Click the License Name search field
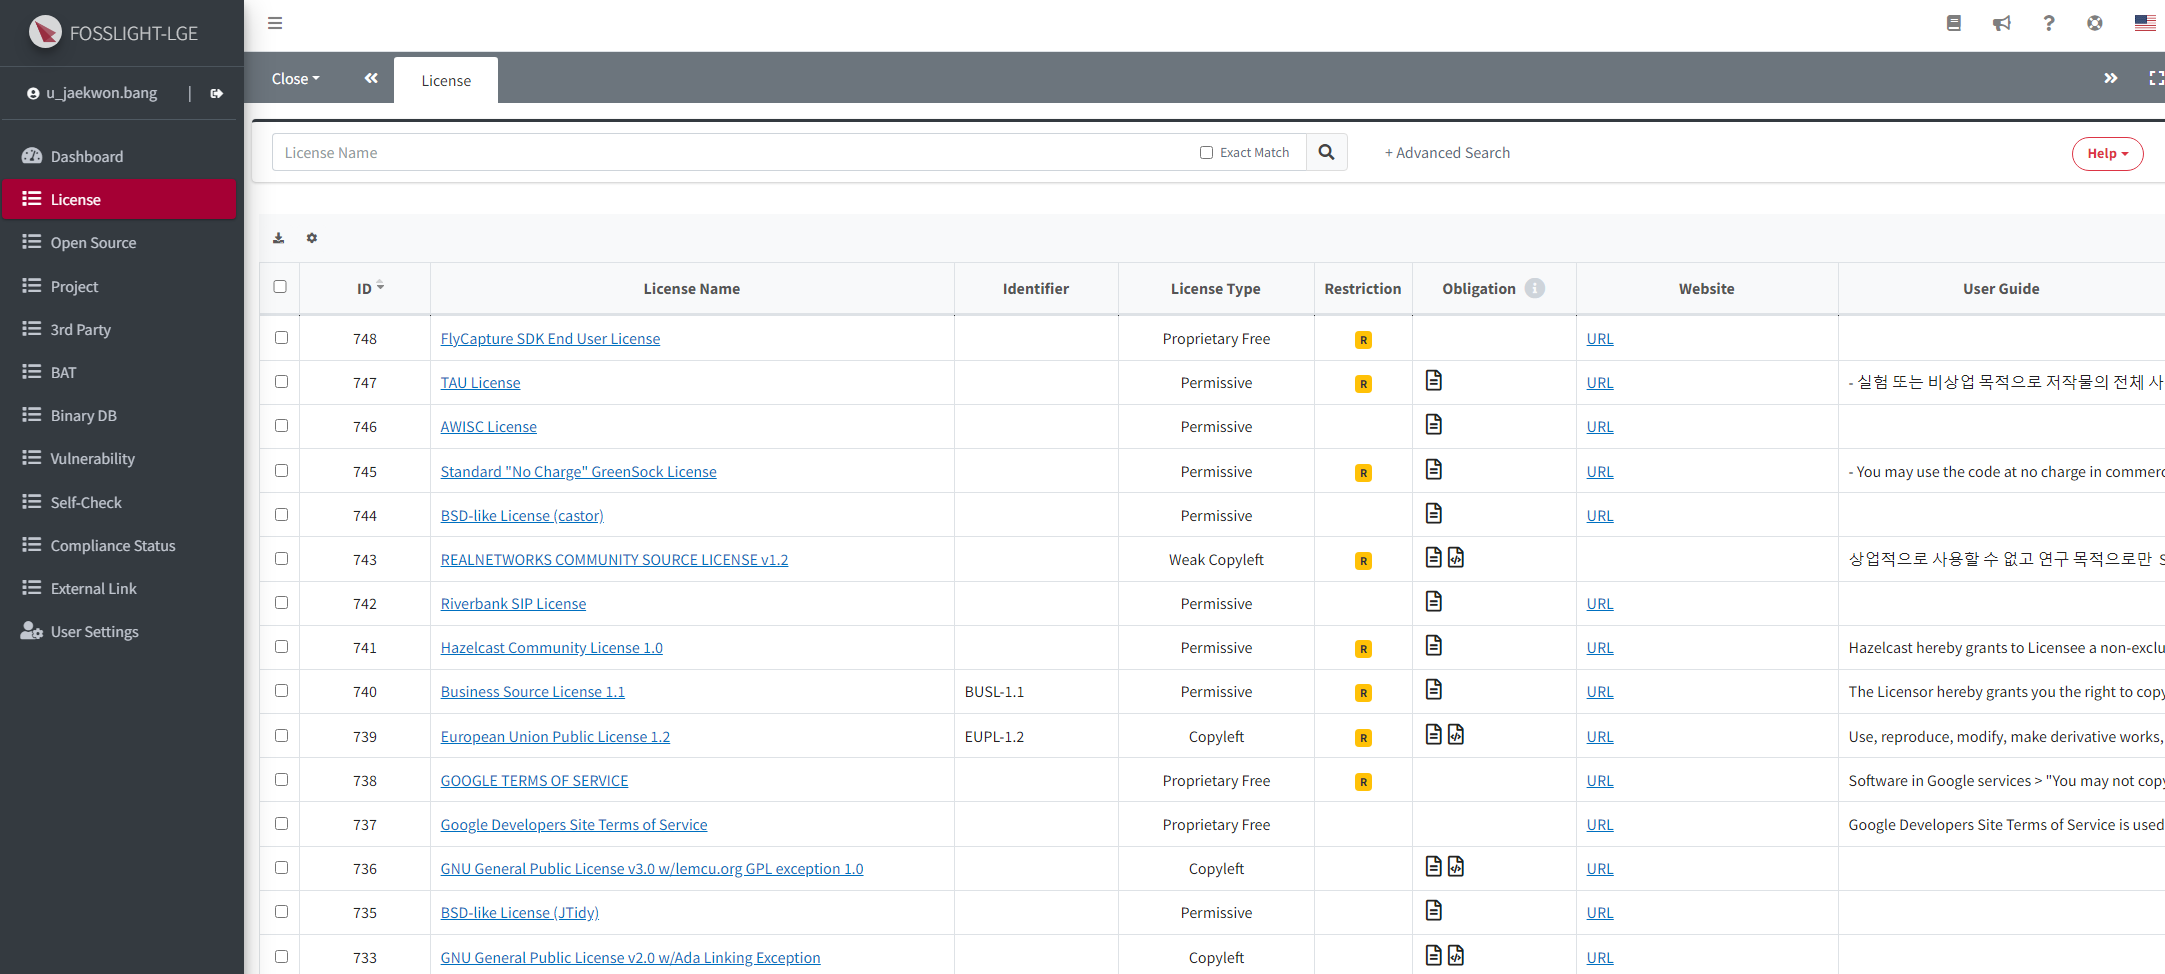Viewport: 2165px width, 974px height. click(735, 152)
